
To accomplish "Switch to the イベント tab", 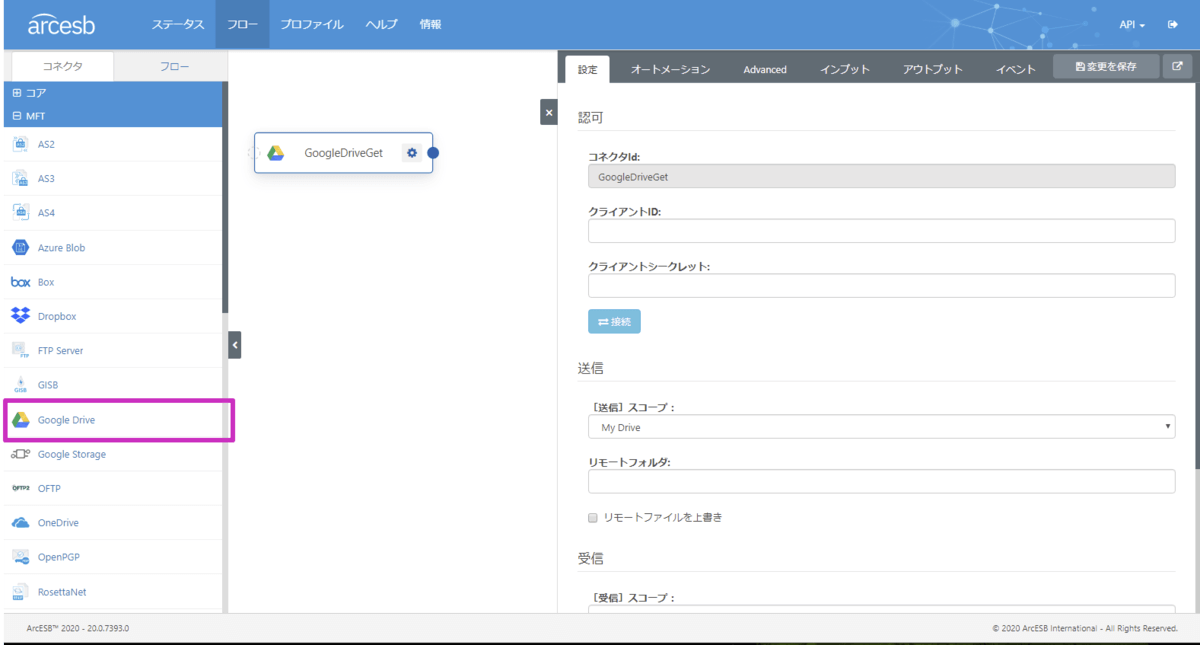I will (1016, 69).
